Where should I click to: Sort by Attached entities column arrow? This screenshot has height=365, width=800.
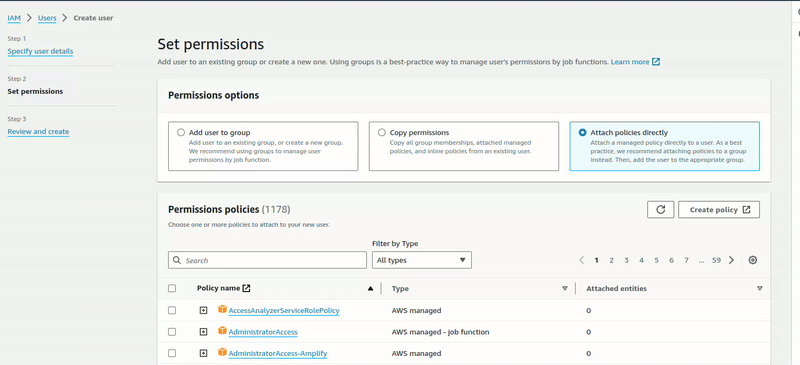(760, 288)
